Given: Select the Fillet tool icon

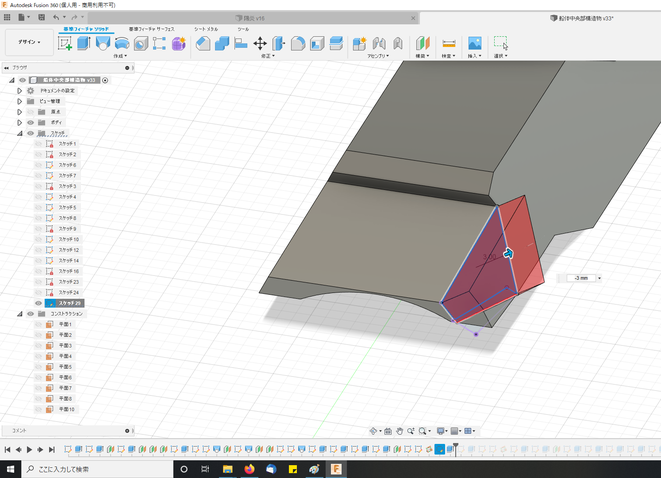Looking at the screenshot, I should pyautogui.click(x=298, y=43).
